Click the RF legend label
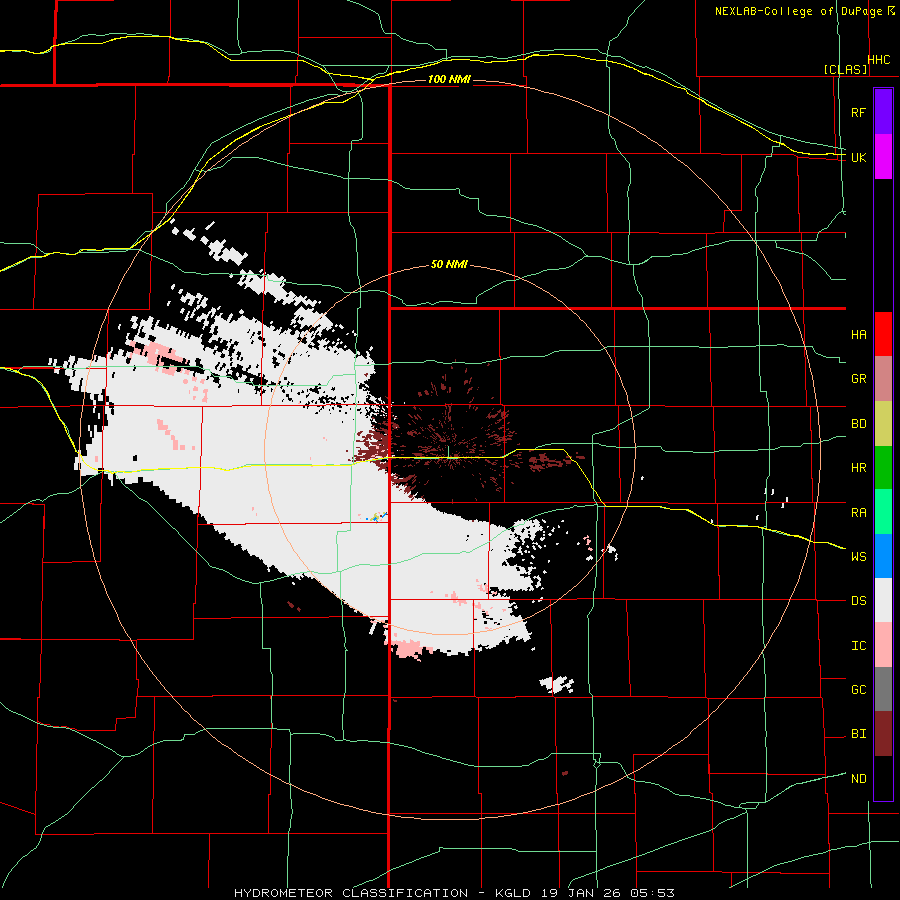The image size is (900, 900). (x=858, y=112)
